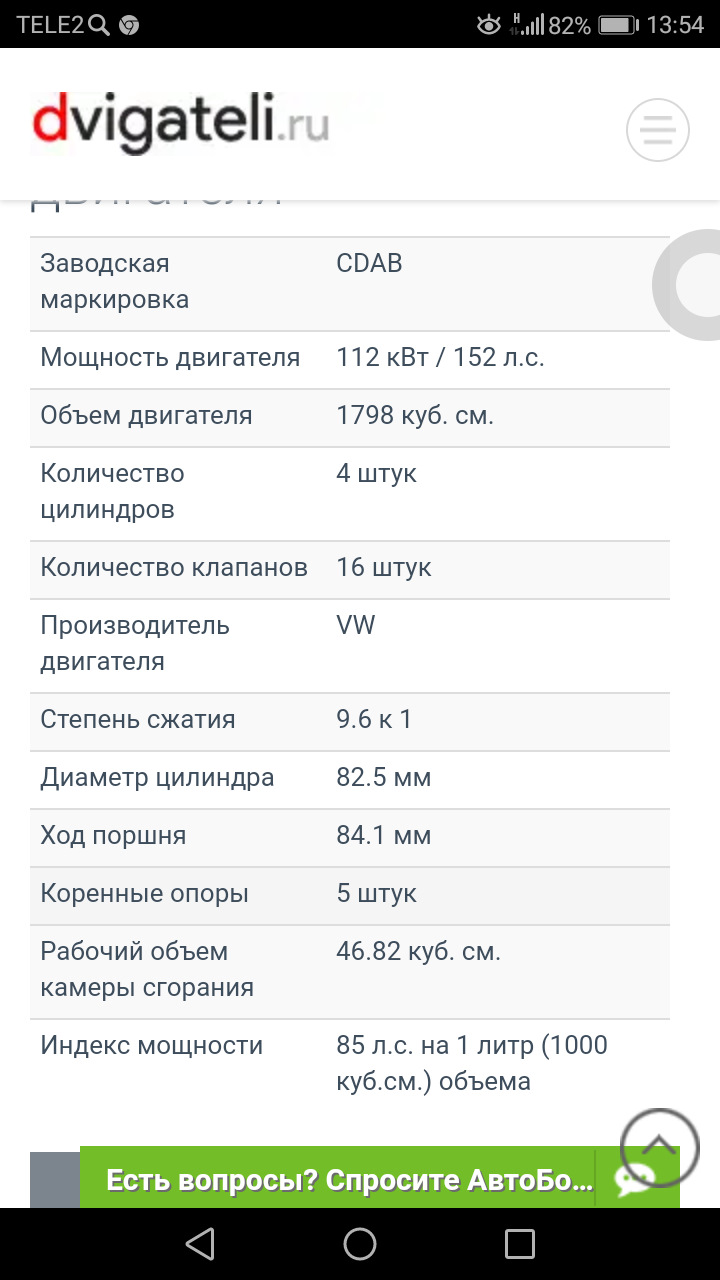
Task: Open the dvigateli.ru logo home link
Action: pyautogui.click(x=180, y=125)
